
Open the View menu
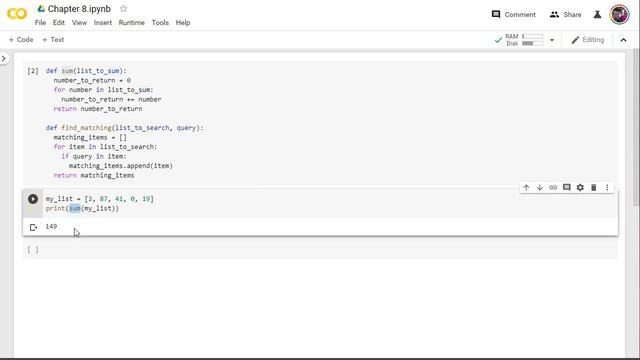coord(79,23)
